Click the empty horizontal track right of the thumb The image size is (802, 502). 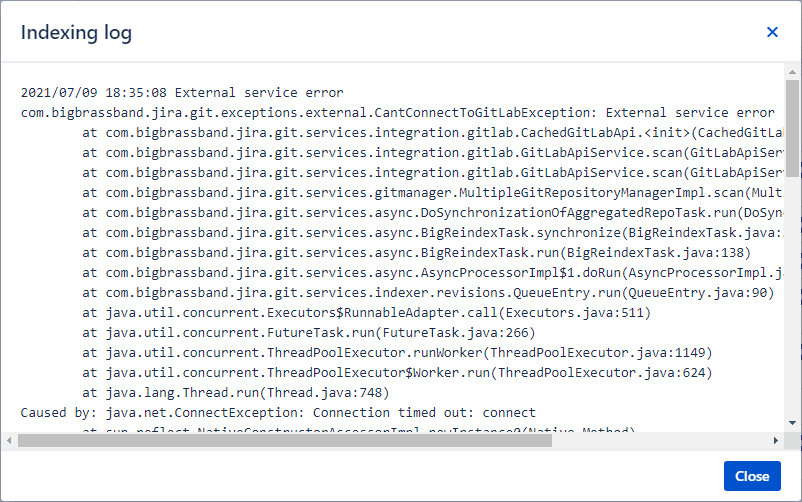tap(661, 441)
